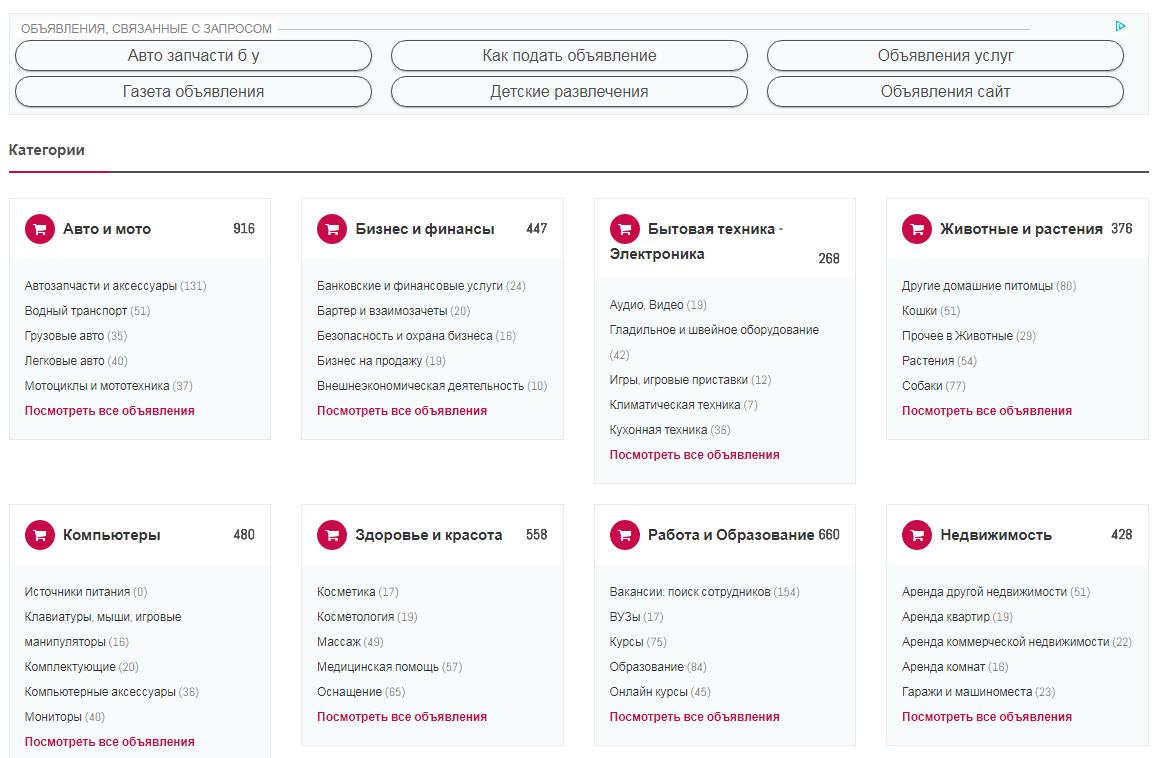Click the cart icon beside Бизнес и финансы
The width and height of the screenshot is (1156, 758).
point(332,229)
